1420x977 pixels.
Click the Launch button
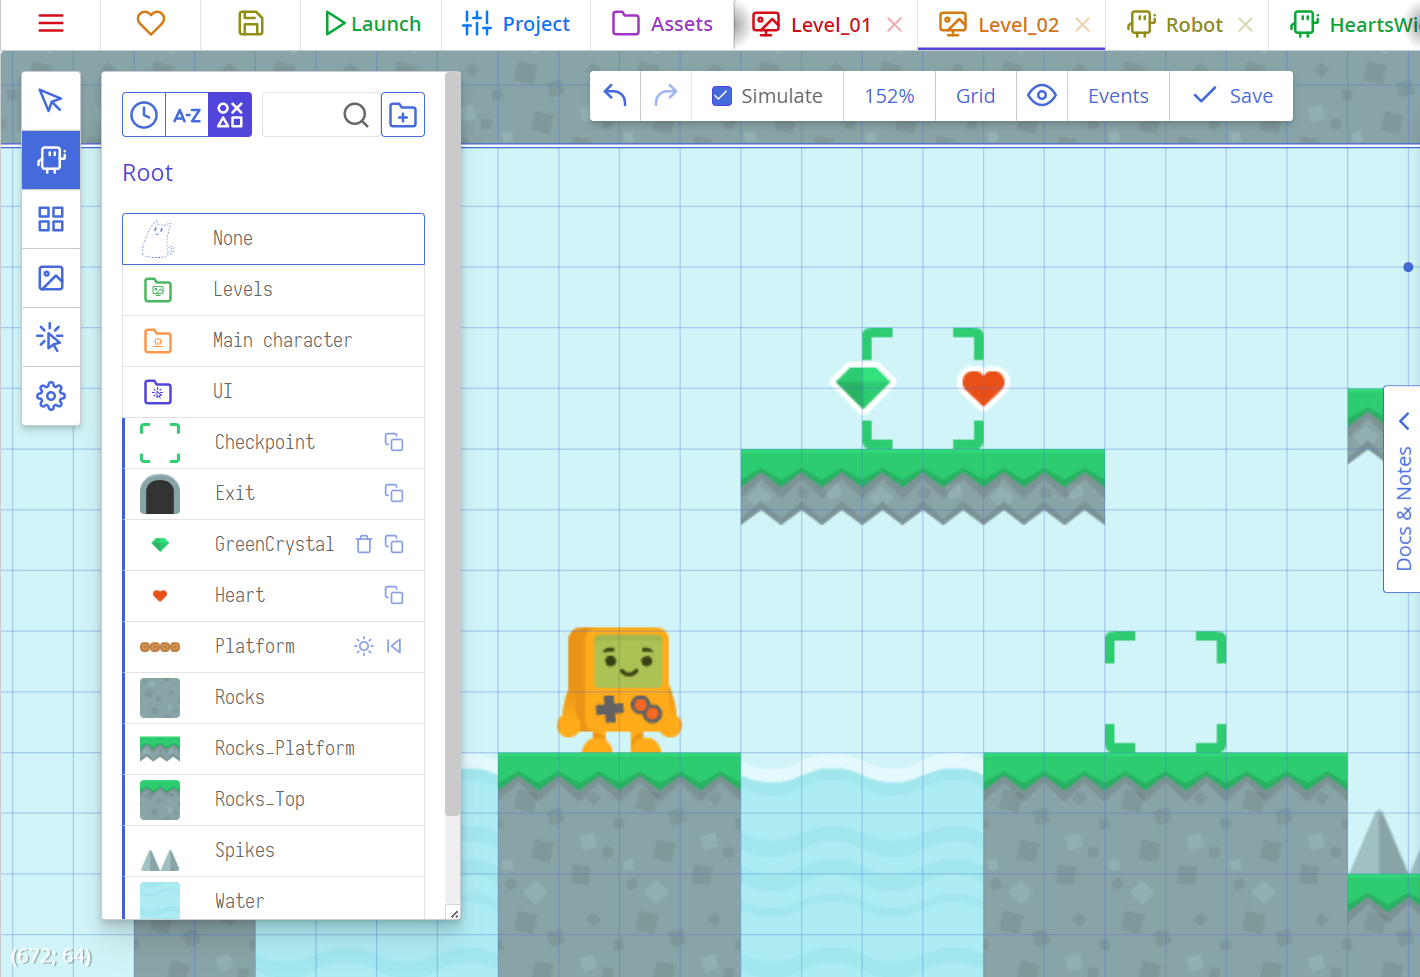[x=372, y=24]
